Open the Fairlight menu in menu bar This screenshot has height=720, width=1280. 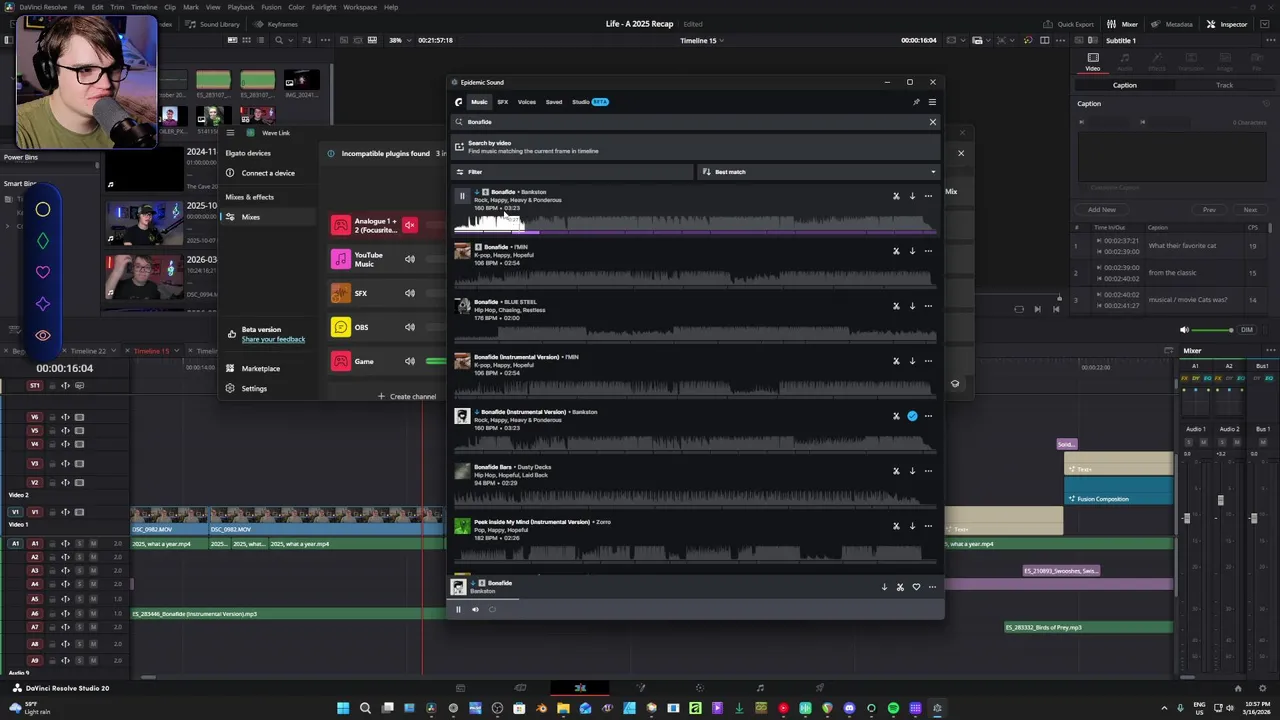(x=324, y=7)
